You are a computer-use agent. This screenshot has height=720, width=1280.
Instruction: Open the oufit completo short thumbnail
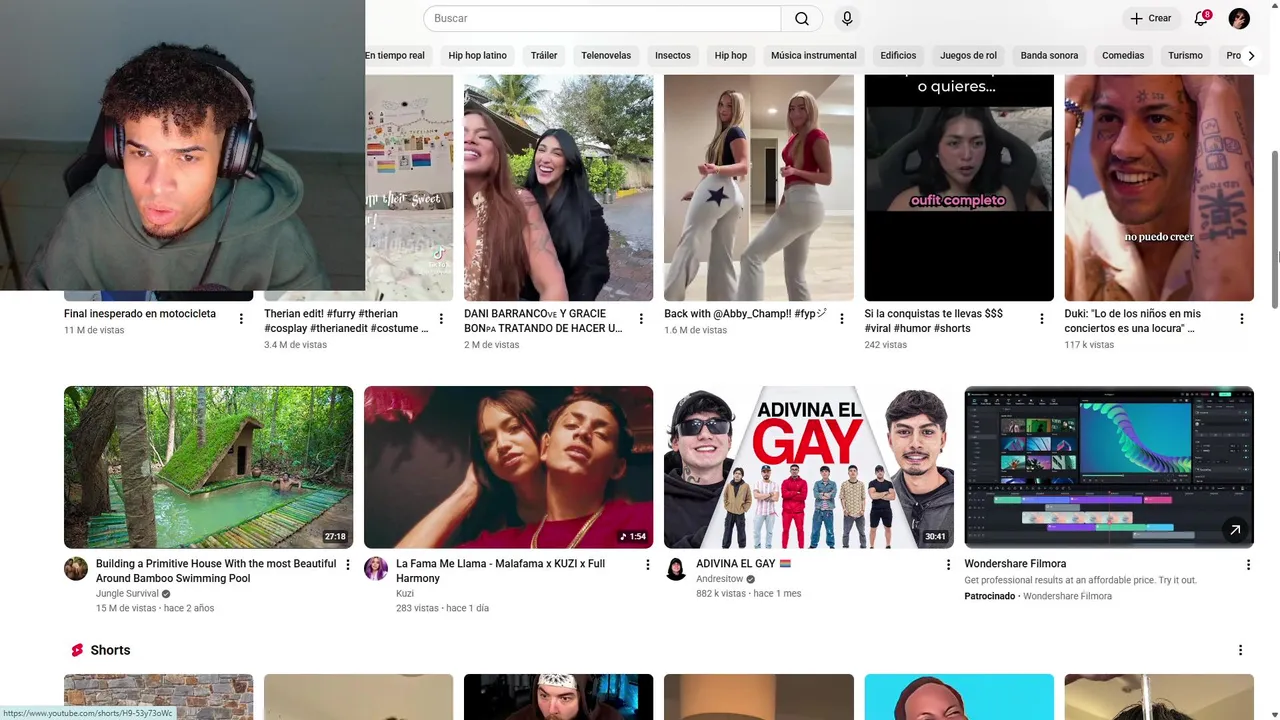(x=959, y=188)
